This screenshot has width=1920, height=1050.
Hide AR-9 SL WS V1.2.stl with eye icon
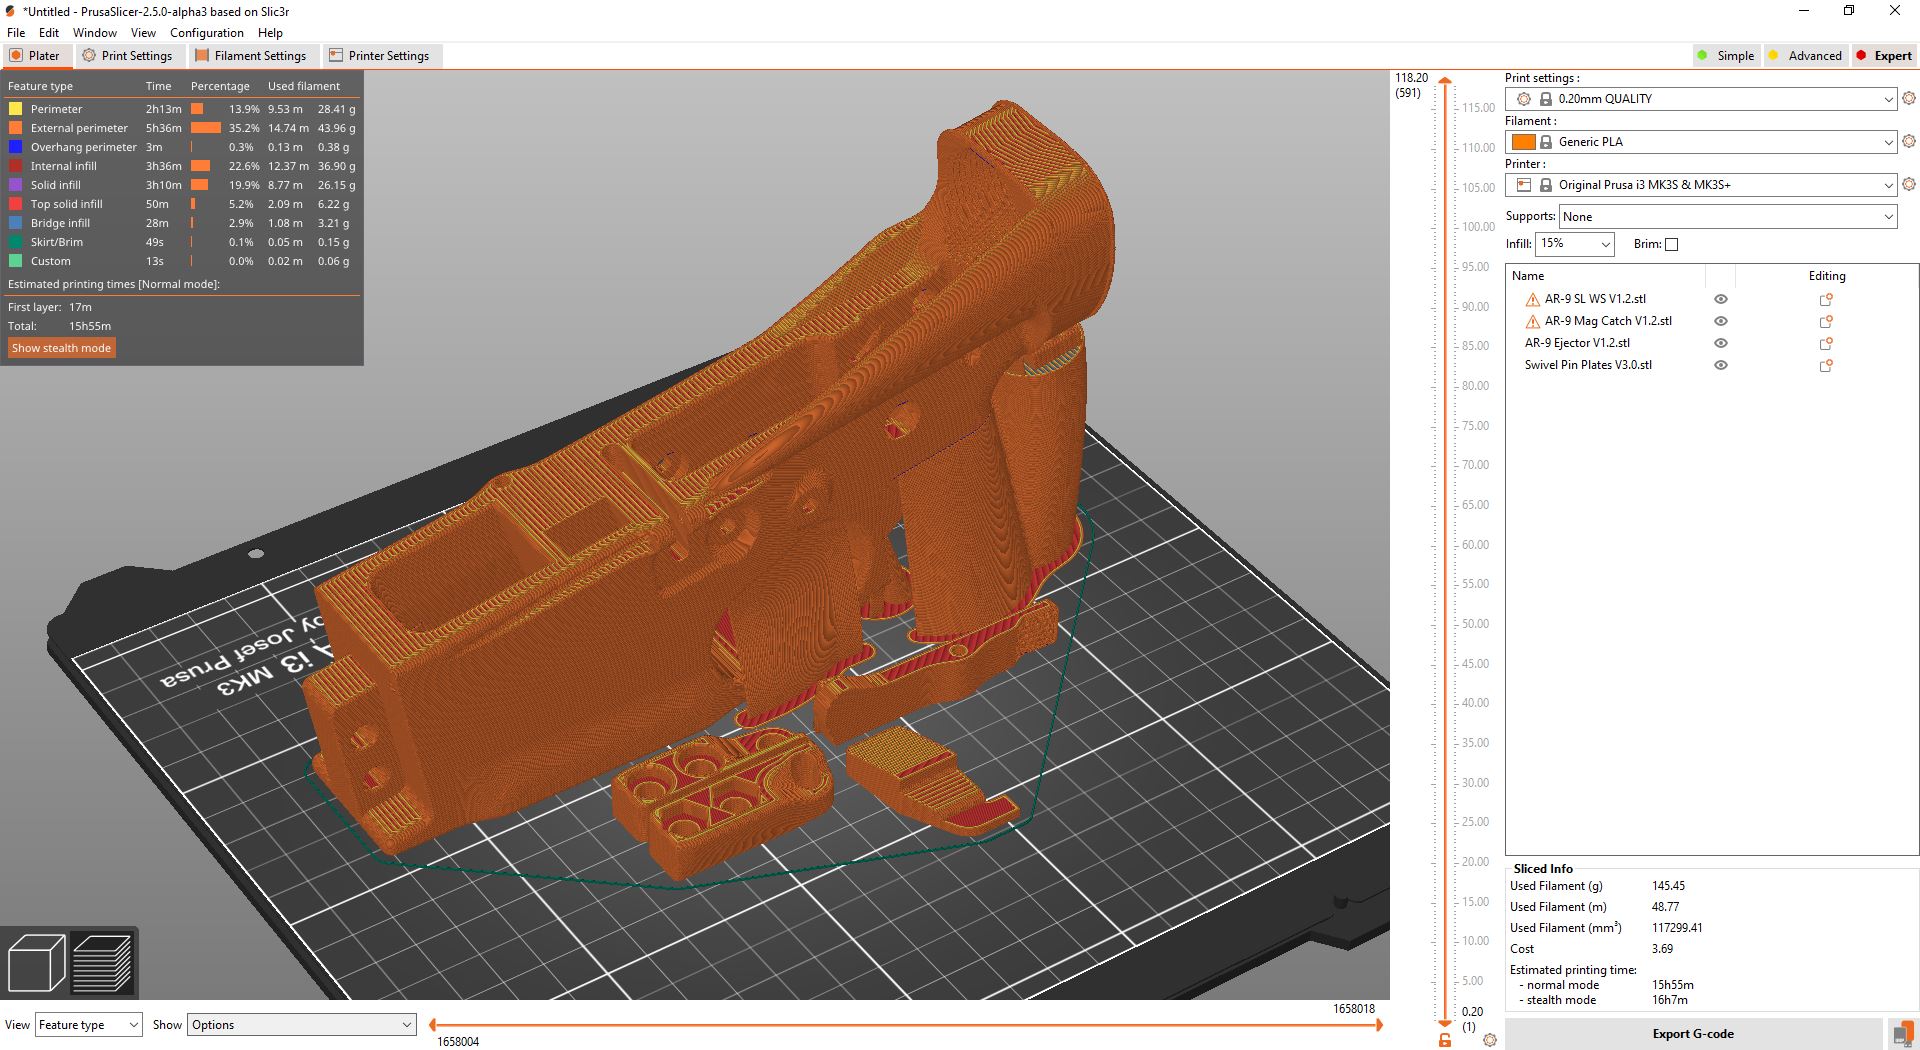tap(1720, 299)
